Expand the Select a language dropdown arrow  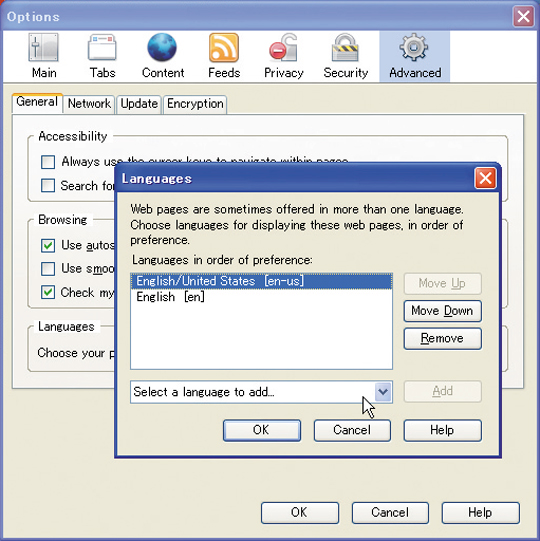pyautogui.click(x=383, y=392)
